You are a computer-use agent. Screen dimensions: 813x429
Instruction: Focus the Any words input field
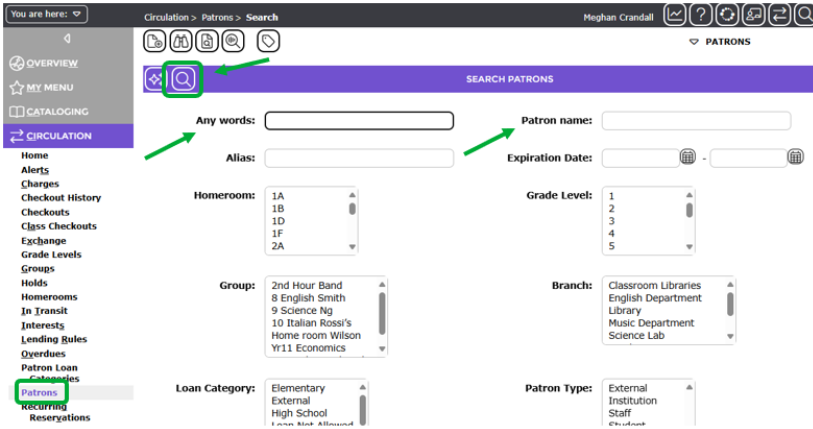click(359, 121)
